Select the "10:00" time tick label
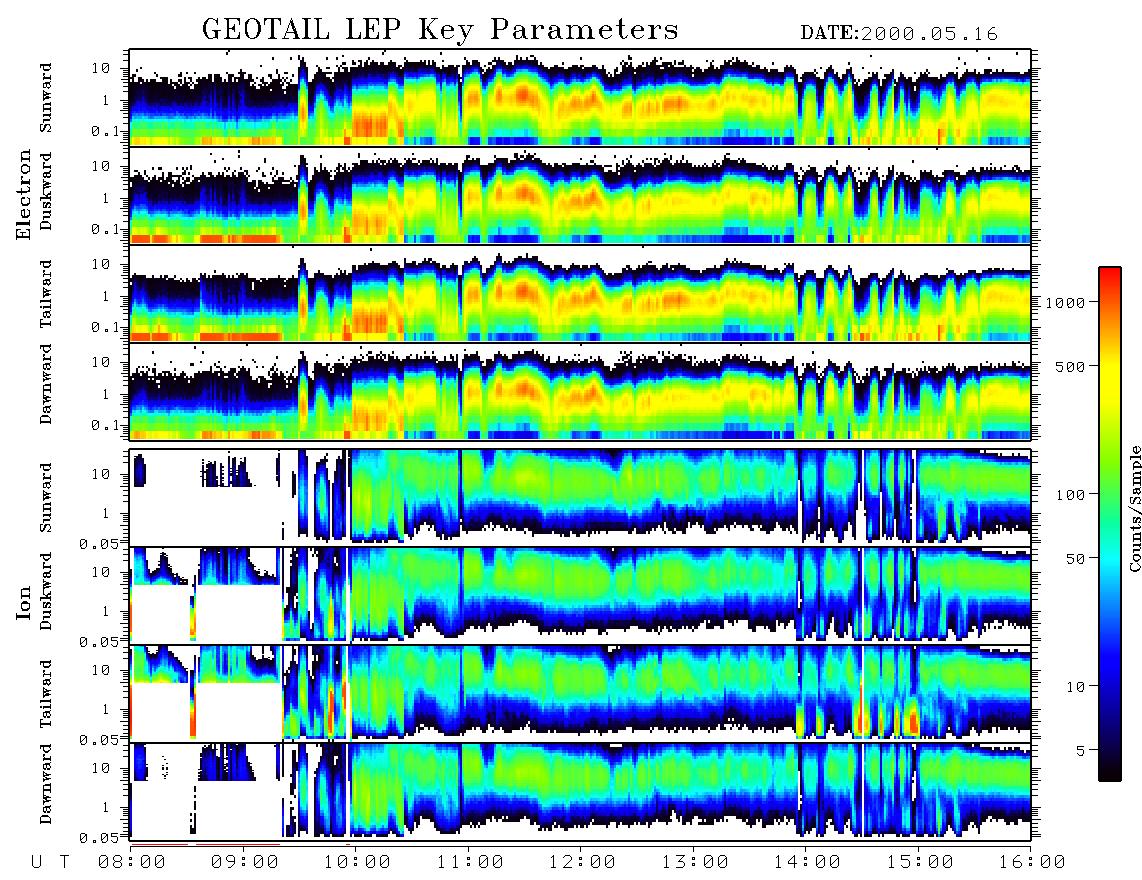 point(358,863)
